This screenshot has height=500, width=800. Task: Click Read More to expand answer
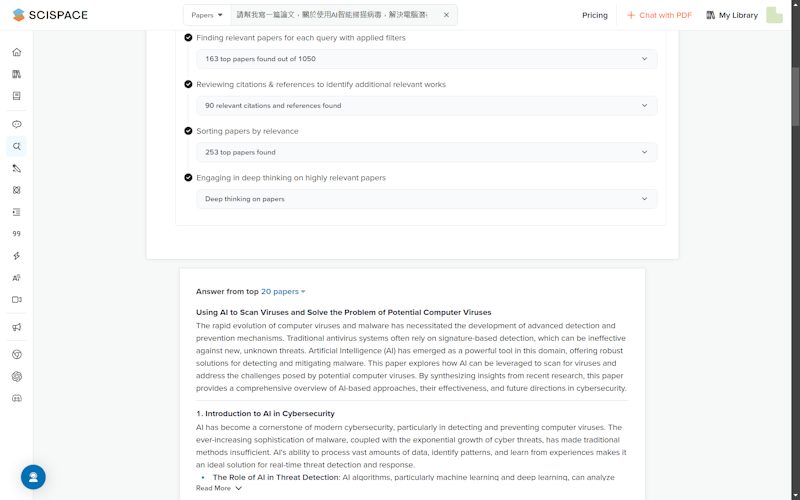tap(218, 488)
